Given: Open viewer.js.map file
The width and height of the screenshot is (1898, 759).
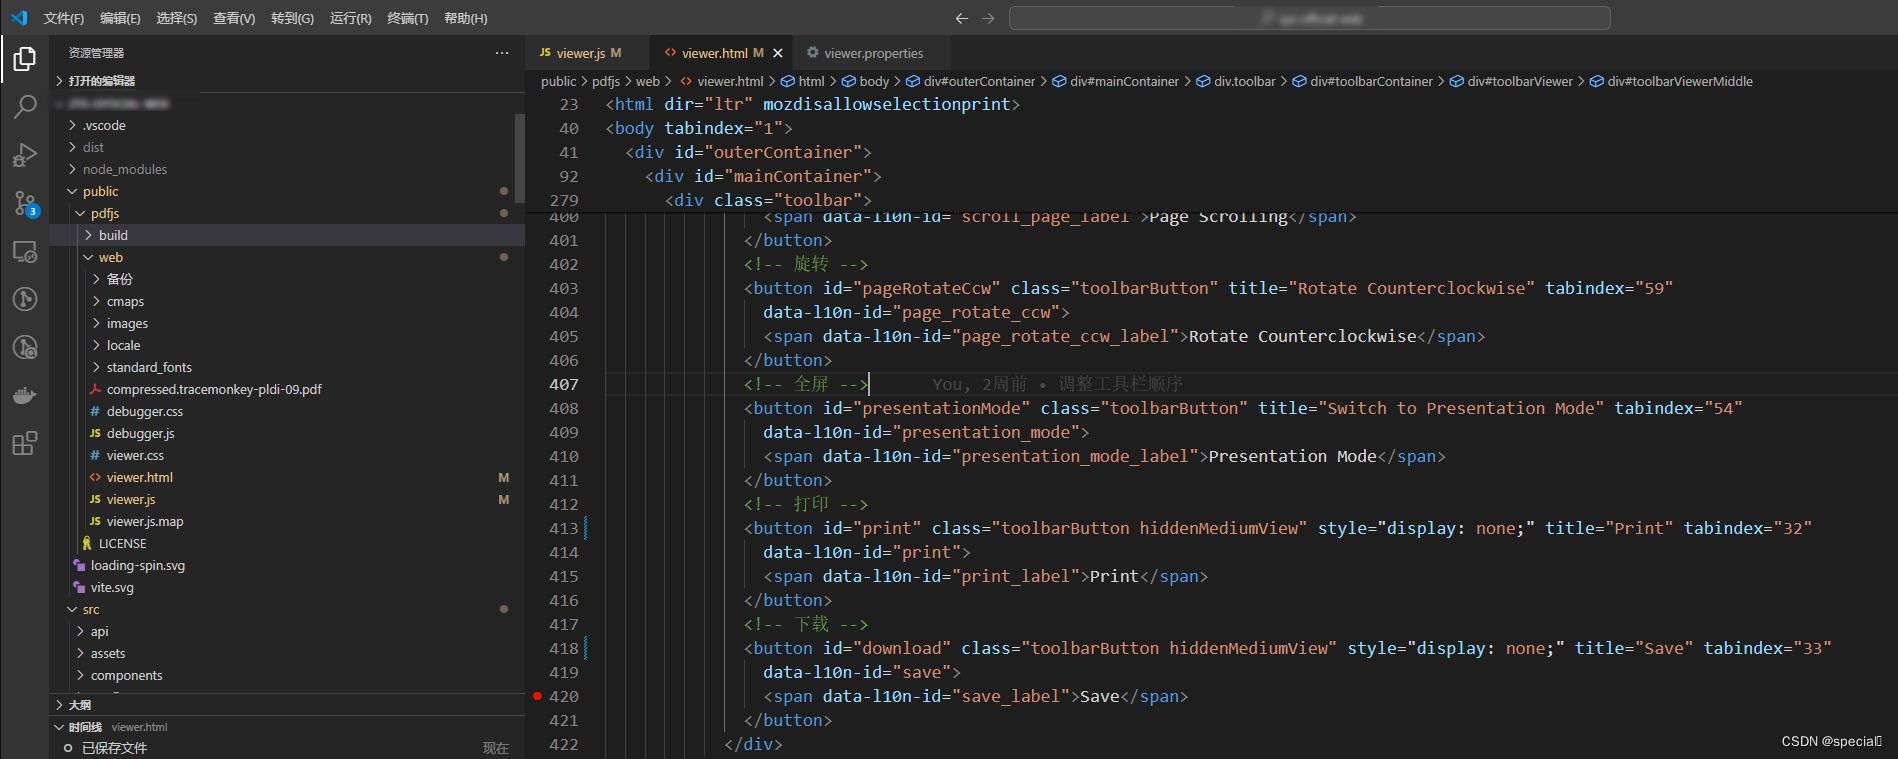Looking at the screenshot, I should coord(287,521).
